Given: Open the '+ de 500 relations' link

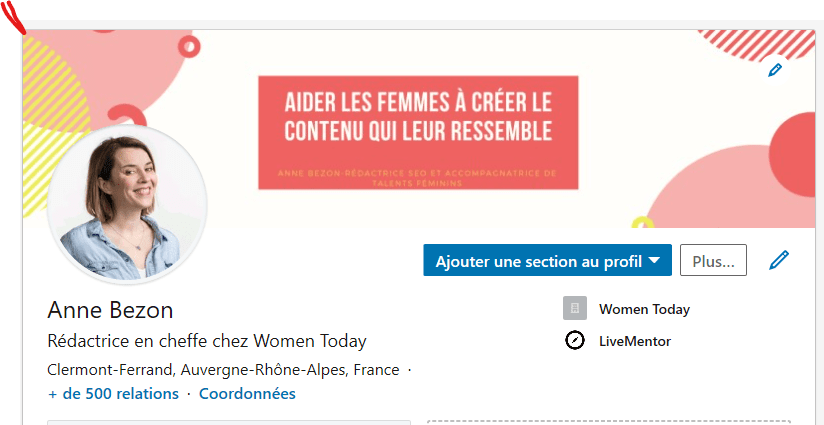Looking at the screenshot, I should point(113,393).
